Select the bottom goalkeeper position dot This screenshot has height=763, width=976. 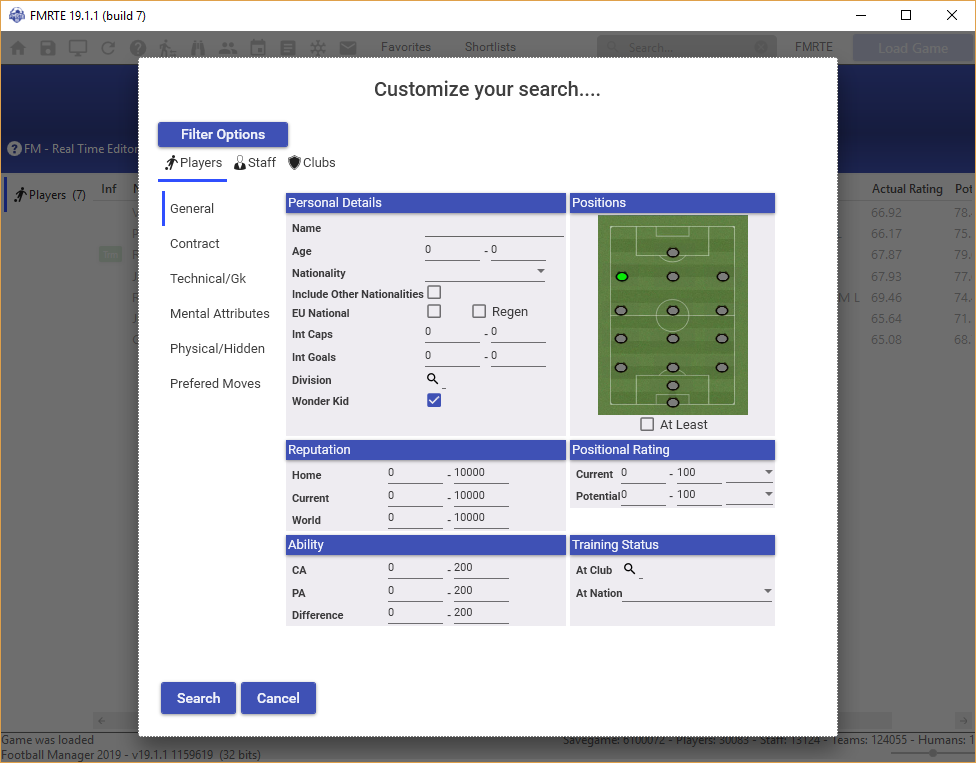[672, 402]
